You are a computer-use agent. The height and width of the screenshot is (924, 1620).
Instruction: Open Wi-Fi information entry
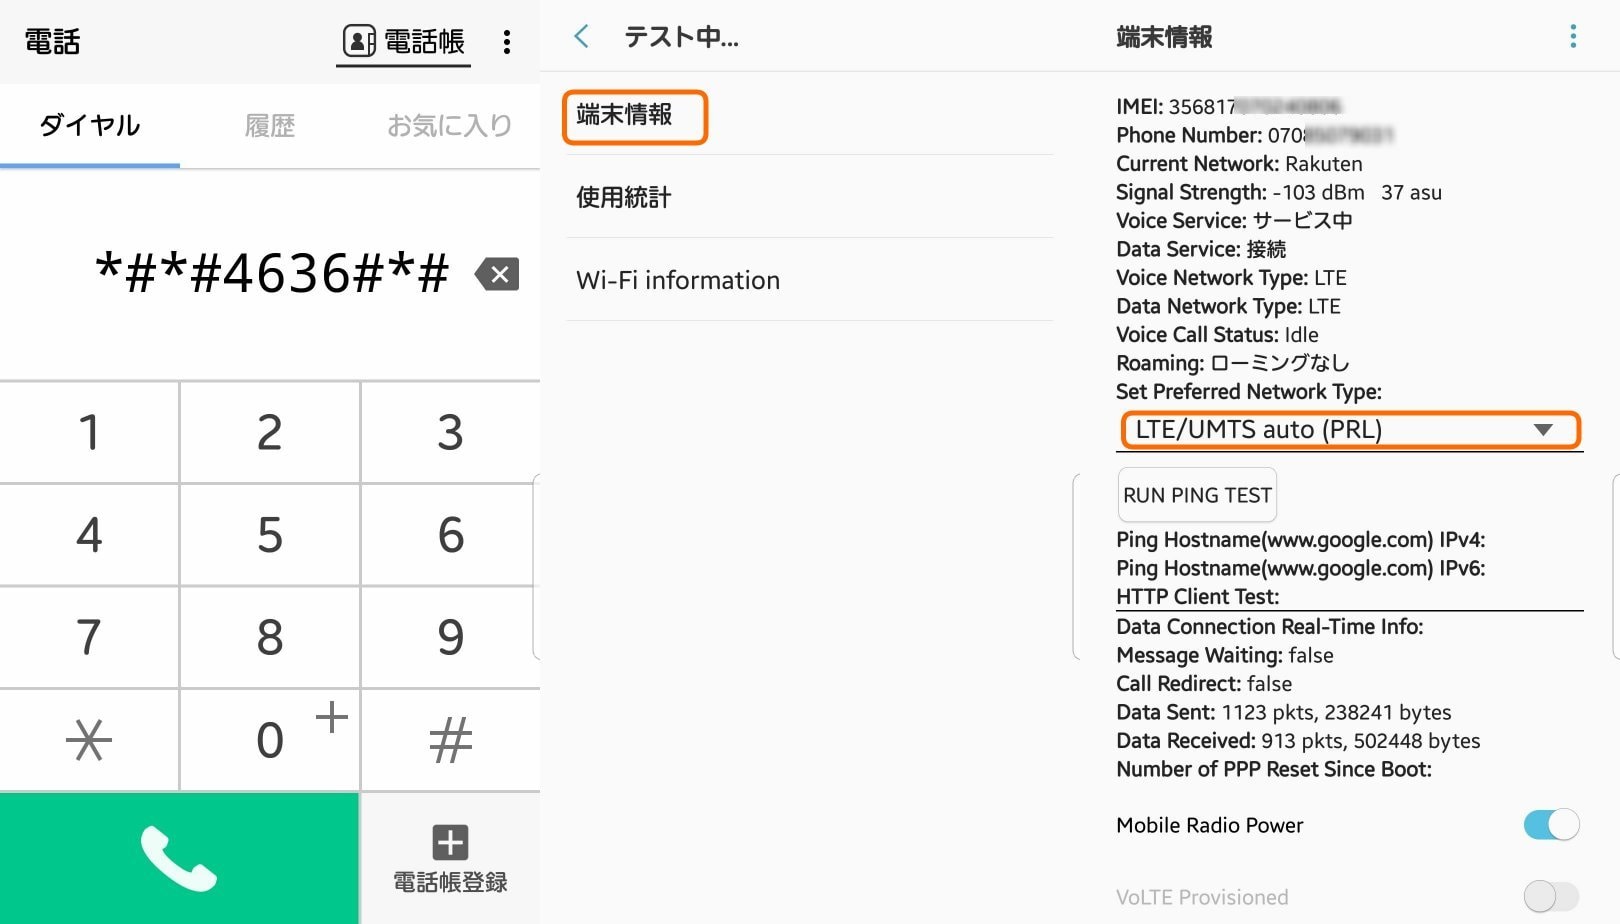[678, 281]
